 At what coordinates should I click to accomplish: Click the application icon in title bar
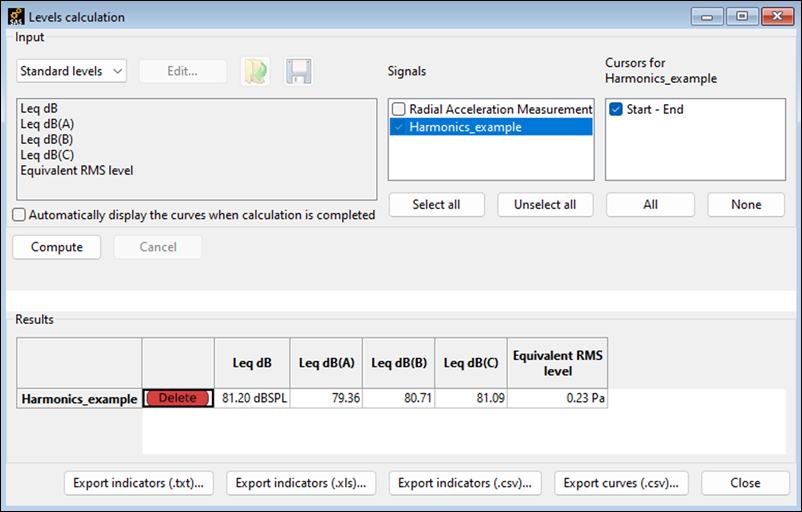pyautogui.click(x=15, y=17)
